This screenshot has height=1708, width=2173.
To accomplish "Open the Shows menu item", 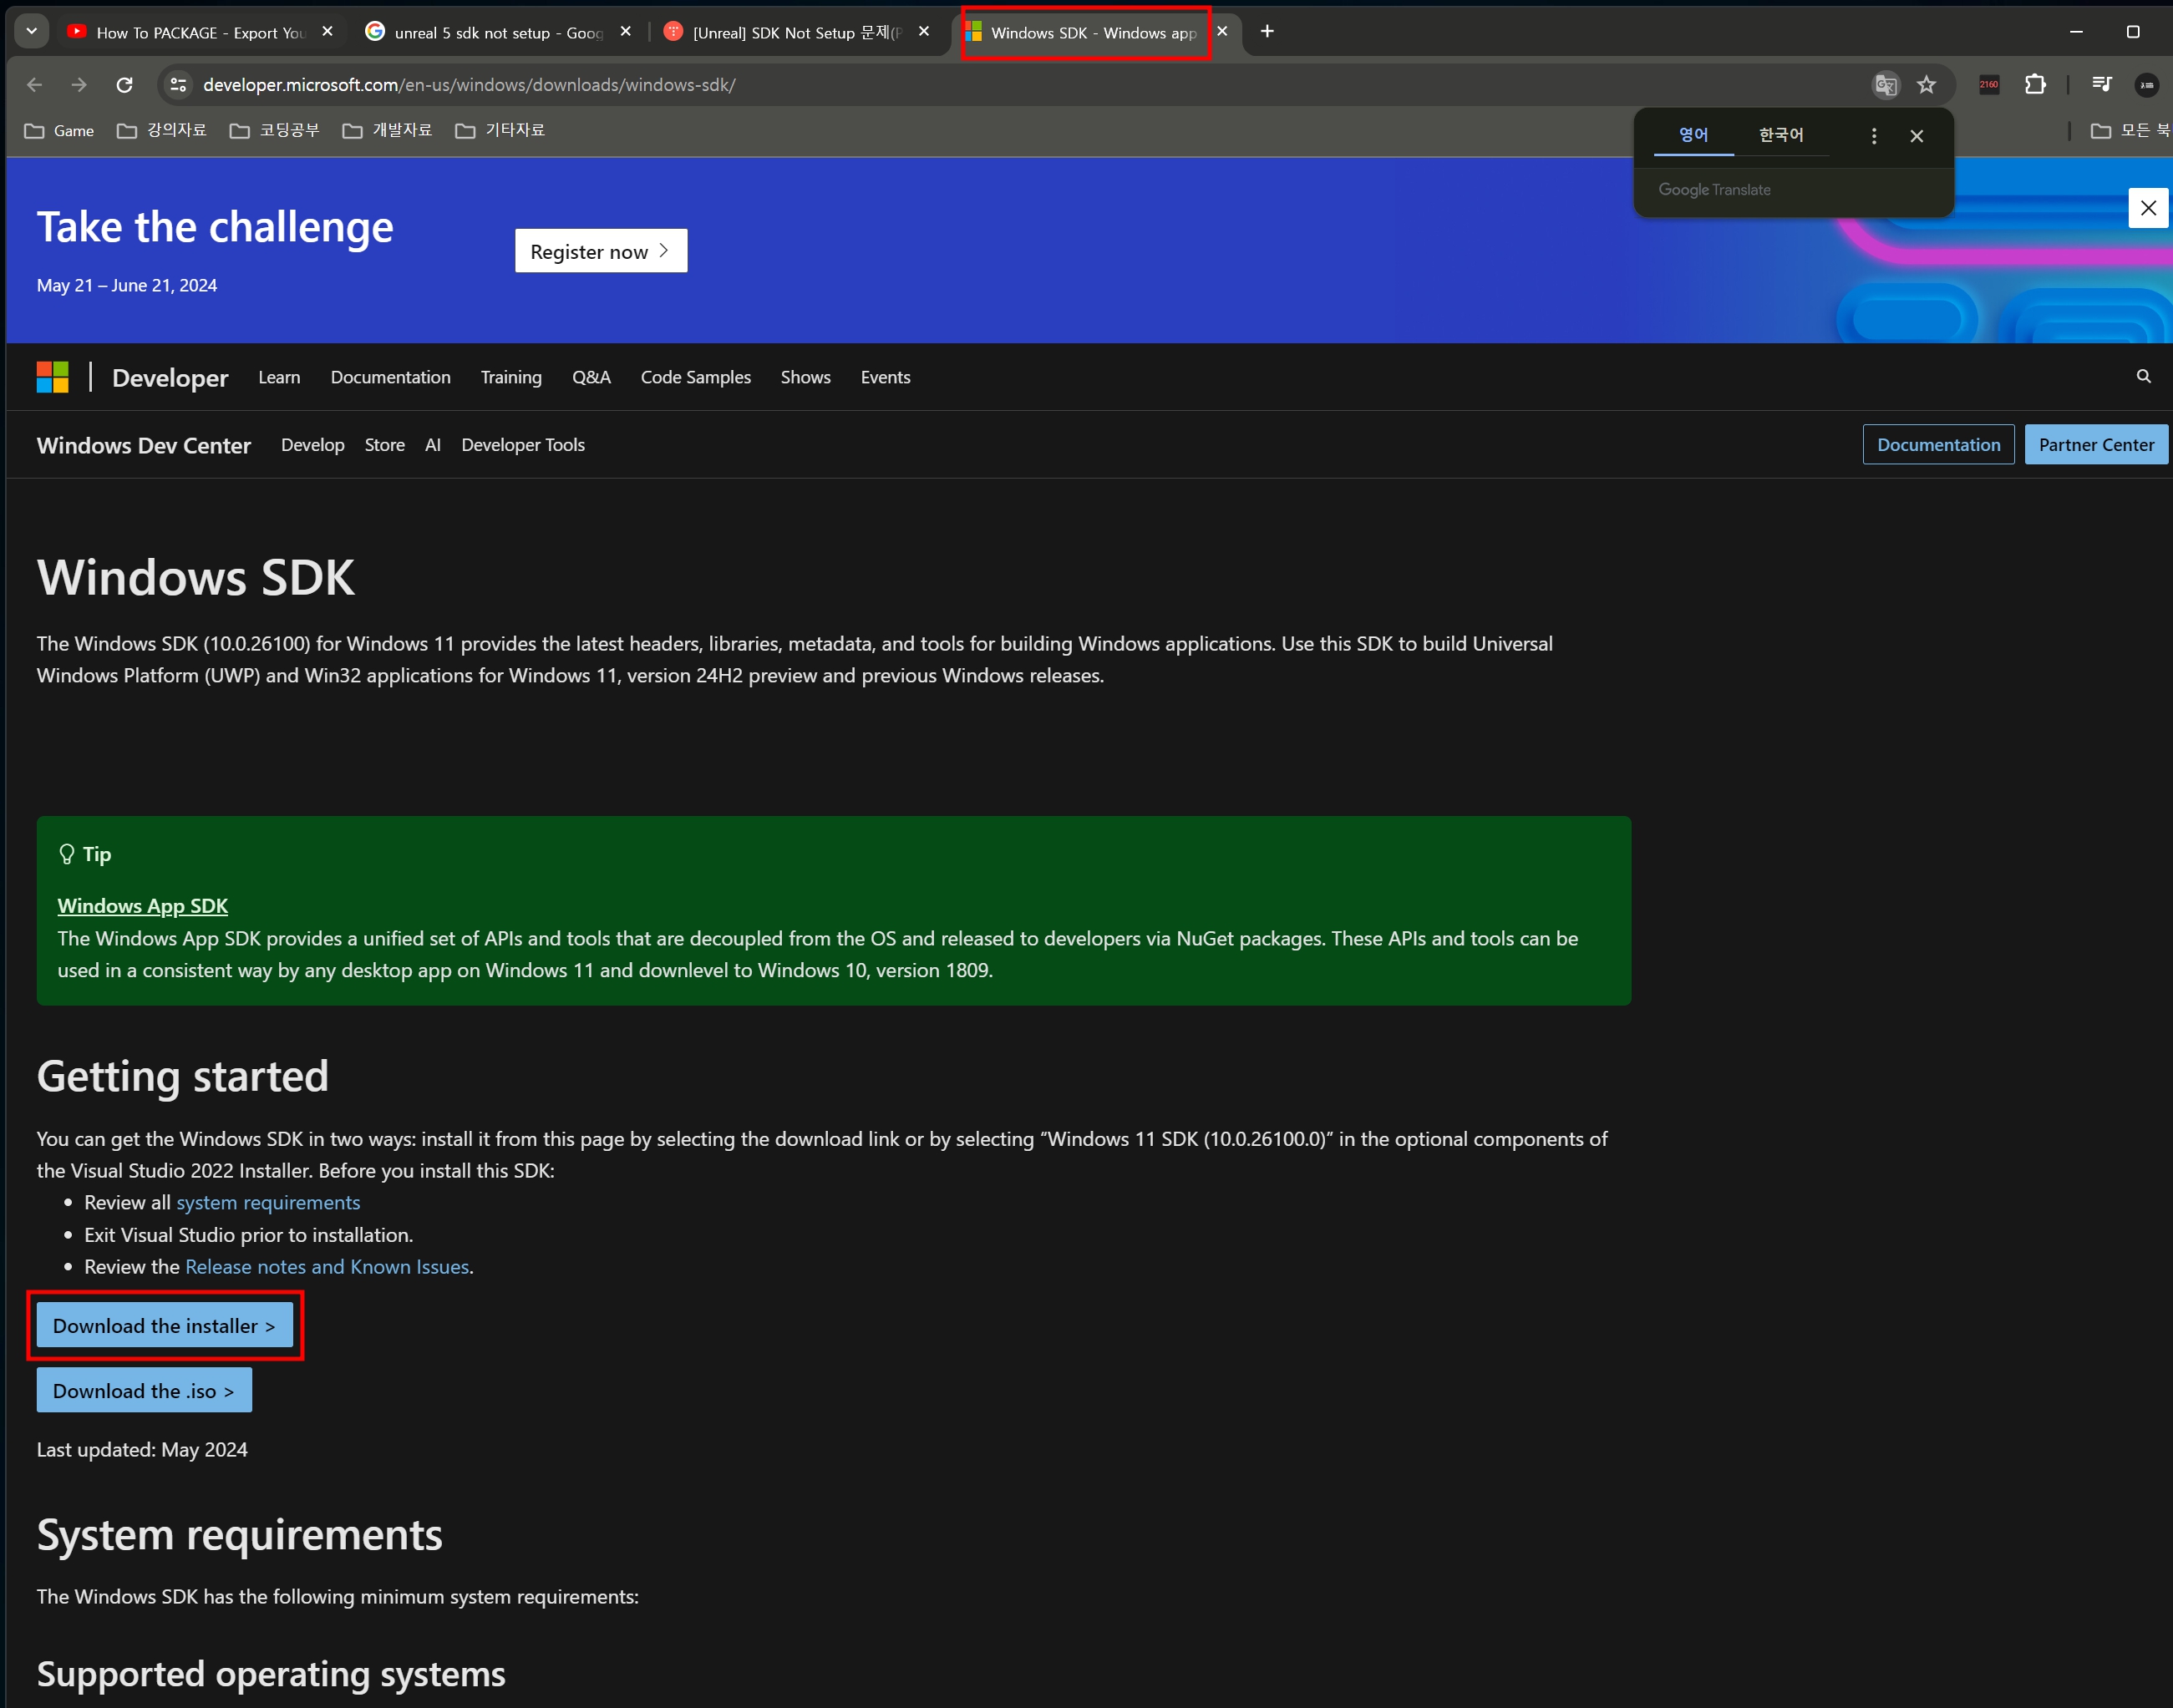I will (806, 377).
